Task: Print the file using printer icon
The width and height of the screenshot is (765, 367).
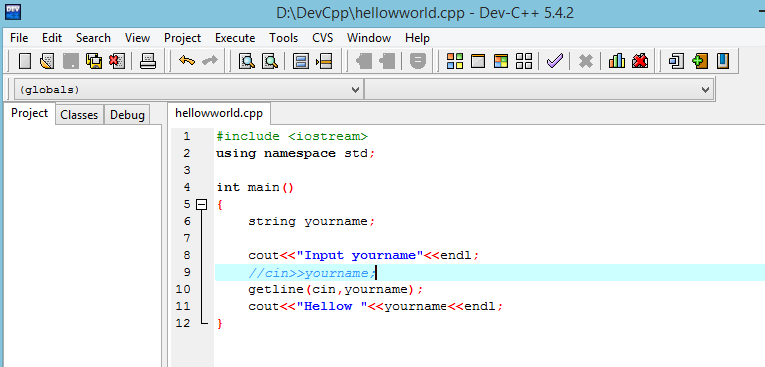Action: (x=148, y=61)
